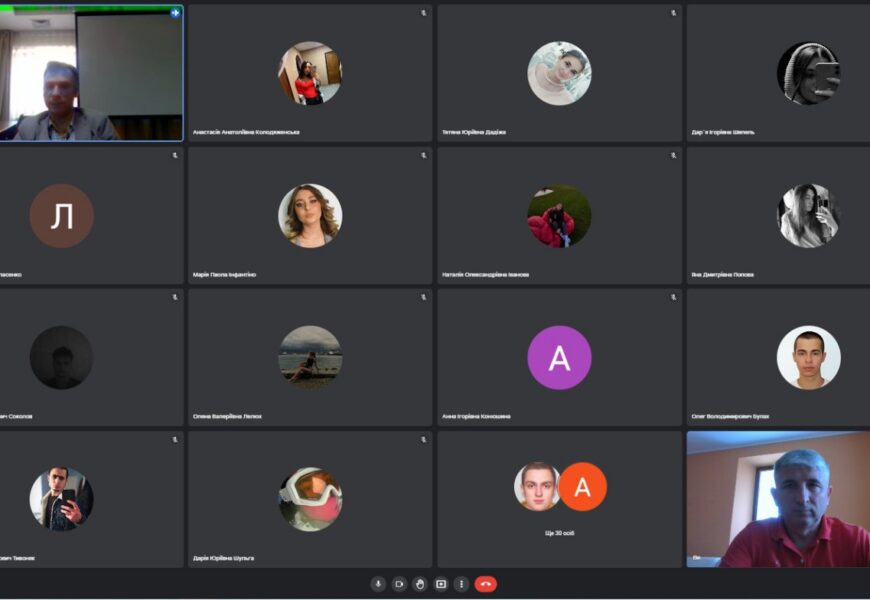Click muted mic icon on Наталія Олександрівна tile
The width and height of the screenshot is (870, 600).
coord(673,155)
